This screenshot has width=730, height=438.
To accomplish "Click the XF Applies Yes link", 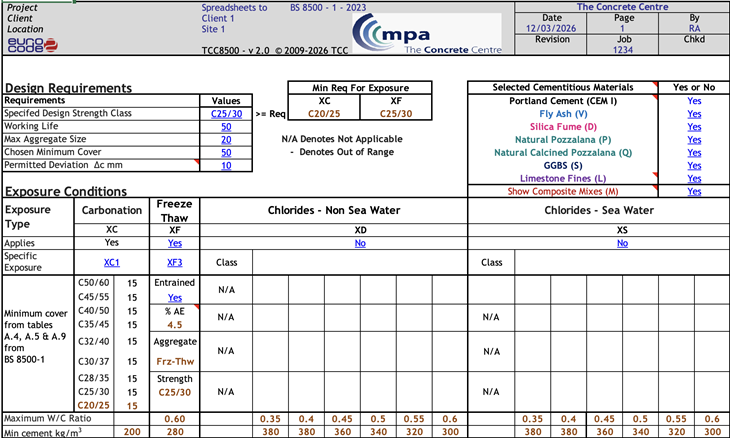I will (x=175, y=243).
